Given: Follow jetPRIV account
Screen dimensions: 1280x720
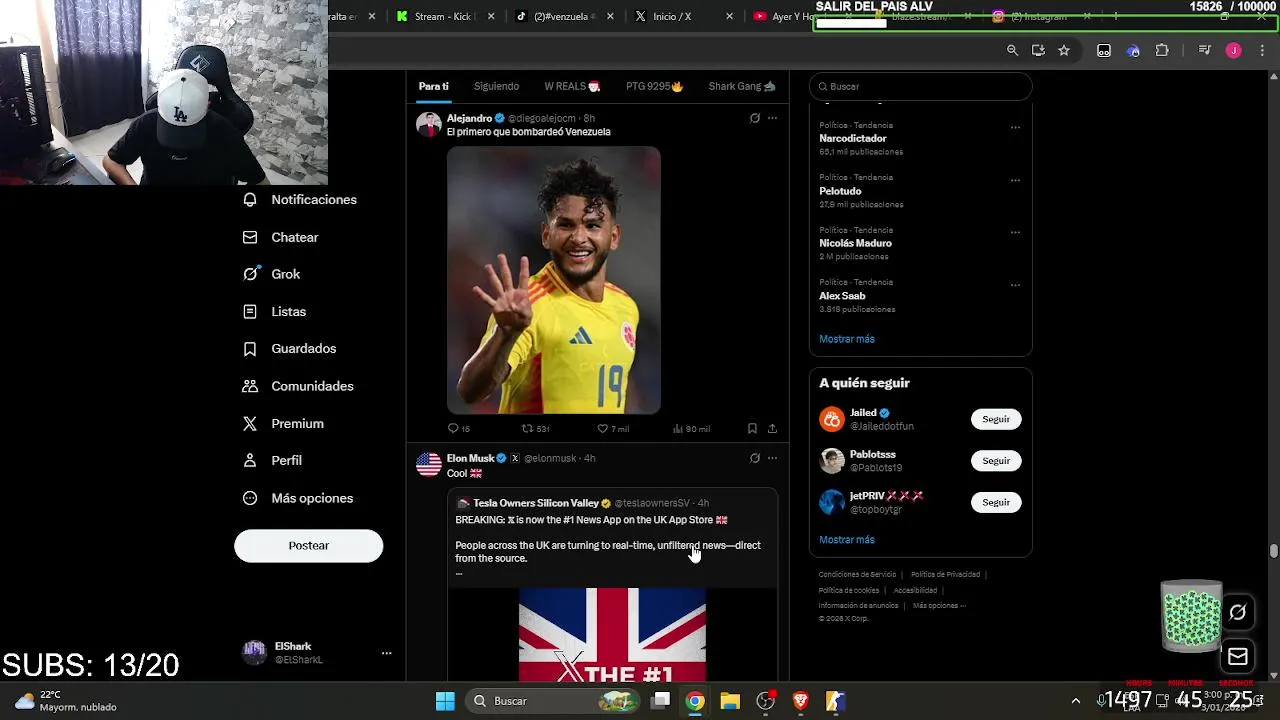Looking at the screenshot, I should pyautogui.click(x=996, y=502).
